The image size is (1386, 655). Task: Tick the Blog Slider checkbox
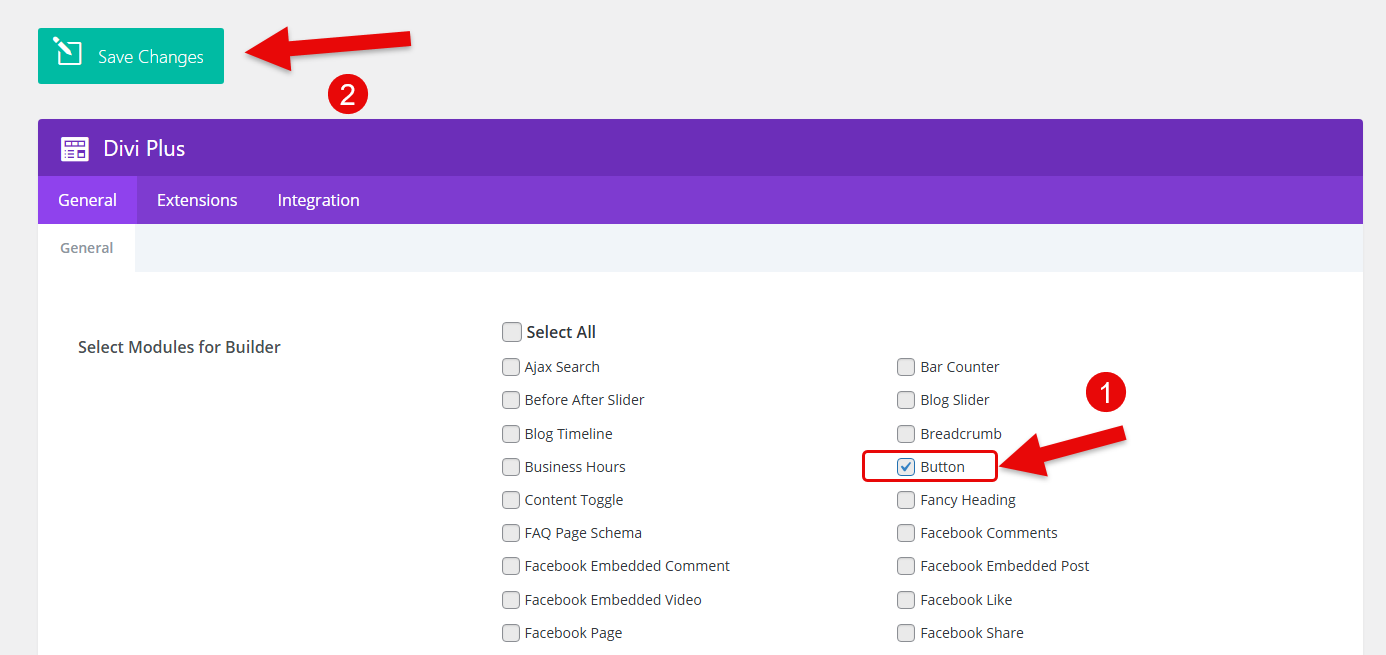pos(906,400)
